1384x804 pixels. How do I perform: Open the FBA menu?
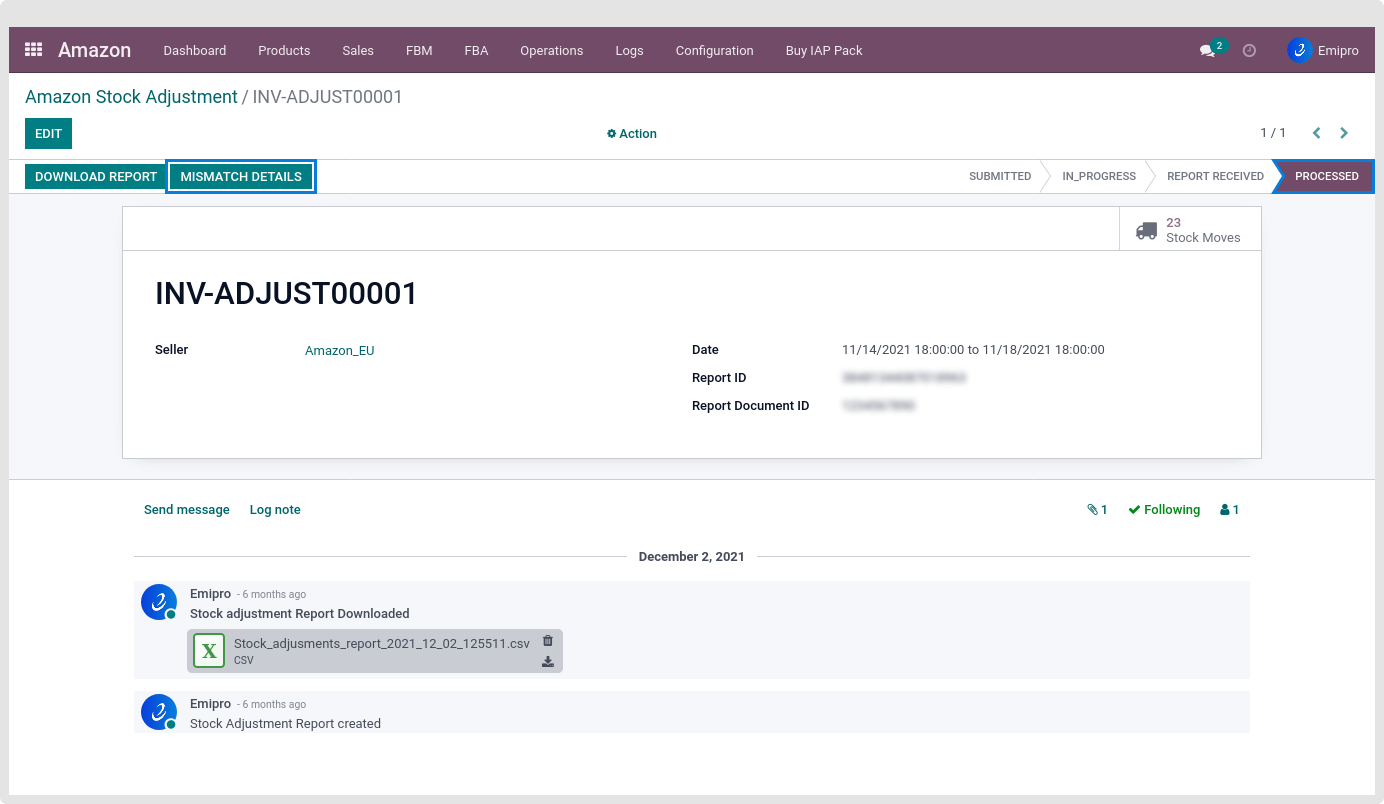(x=476, y=50)
